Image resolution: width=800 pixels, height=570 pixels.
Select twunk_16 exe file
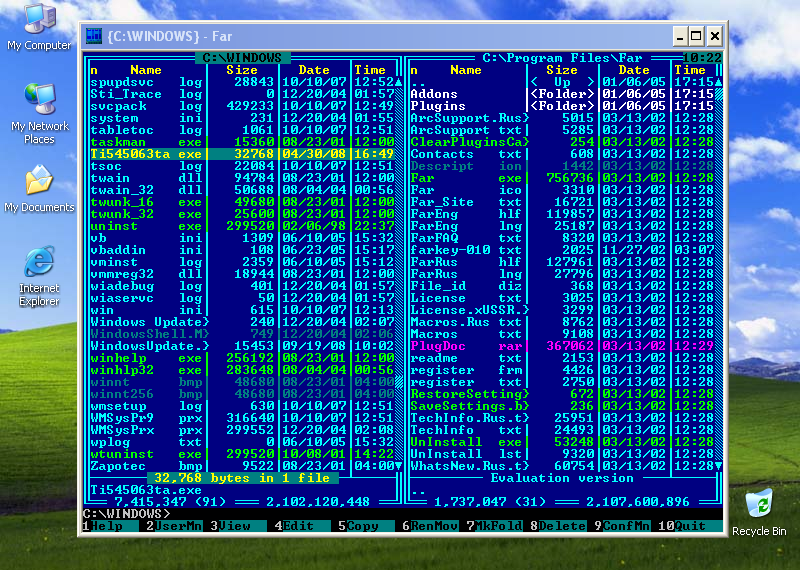242,202
